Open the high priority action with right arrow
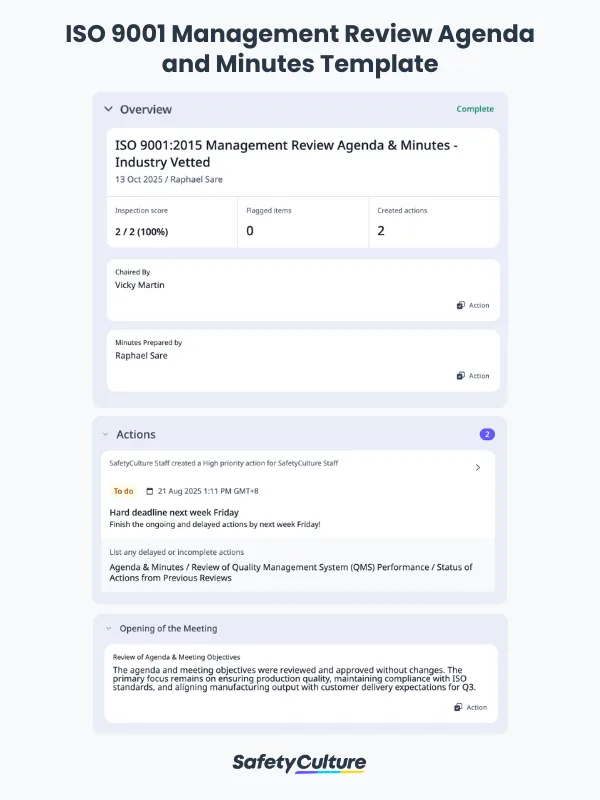600x800 pixels. tap(478, 467)
